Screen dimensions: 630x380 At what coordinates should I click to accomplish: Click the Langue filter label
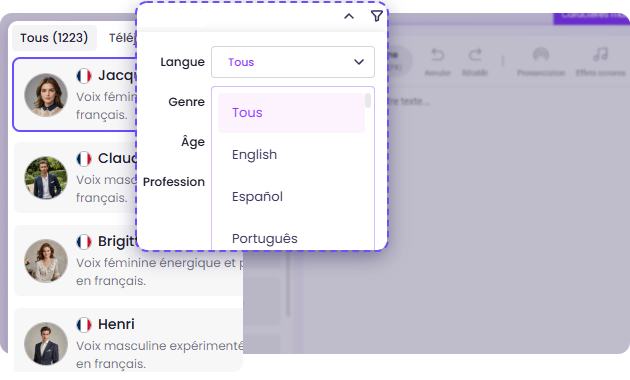tap(182, 62)
